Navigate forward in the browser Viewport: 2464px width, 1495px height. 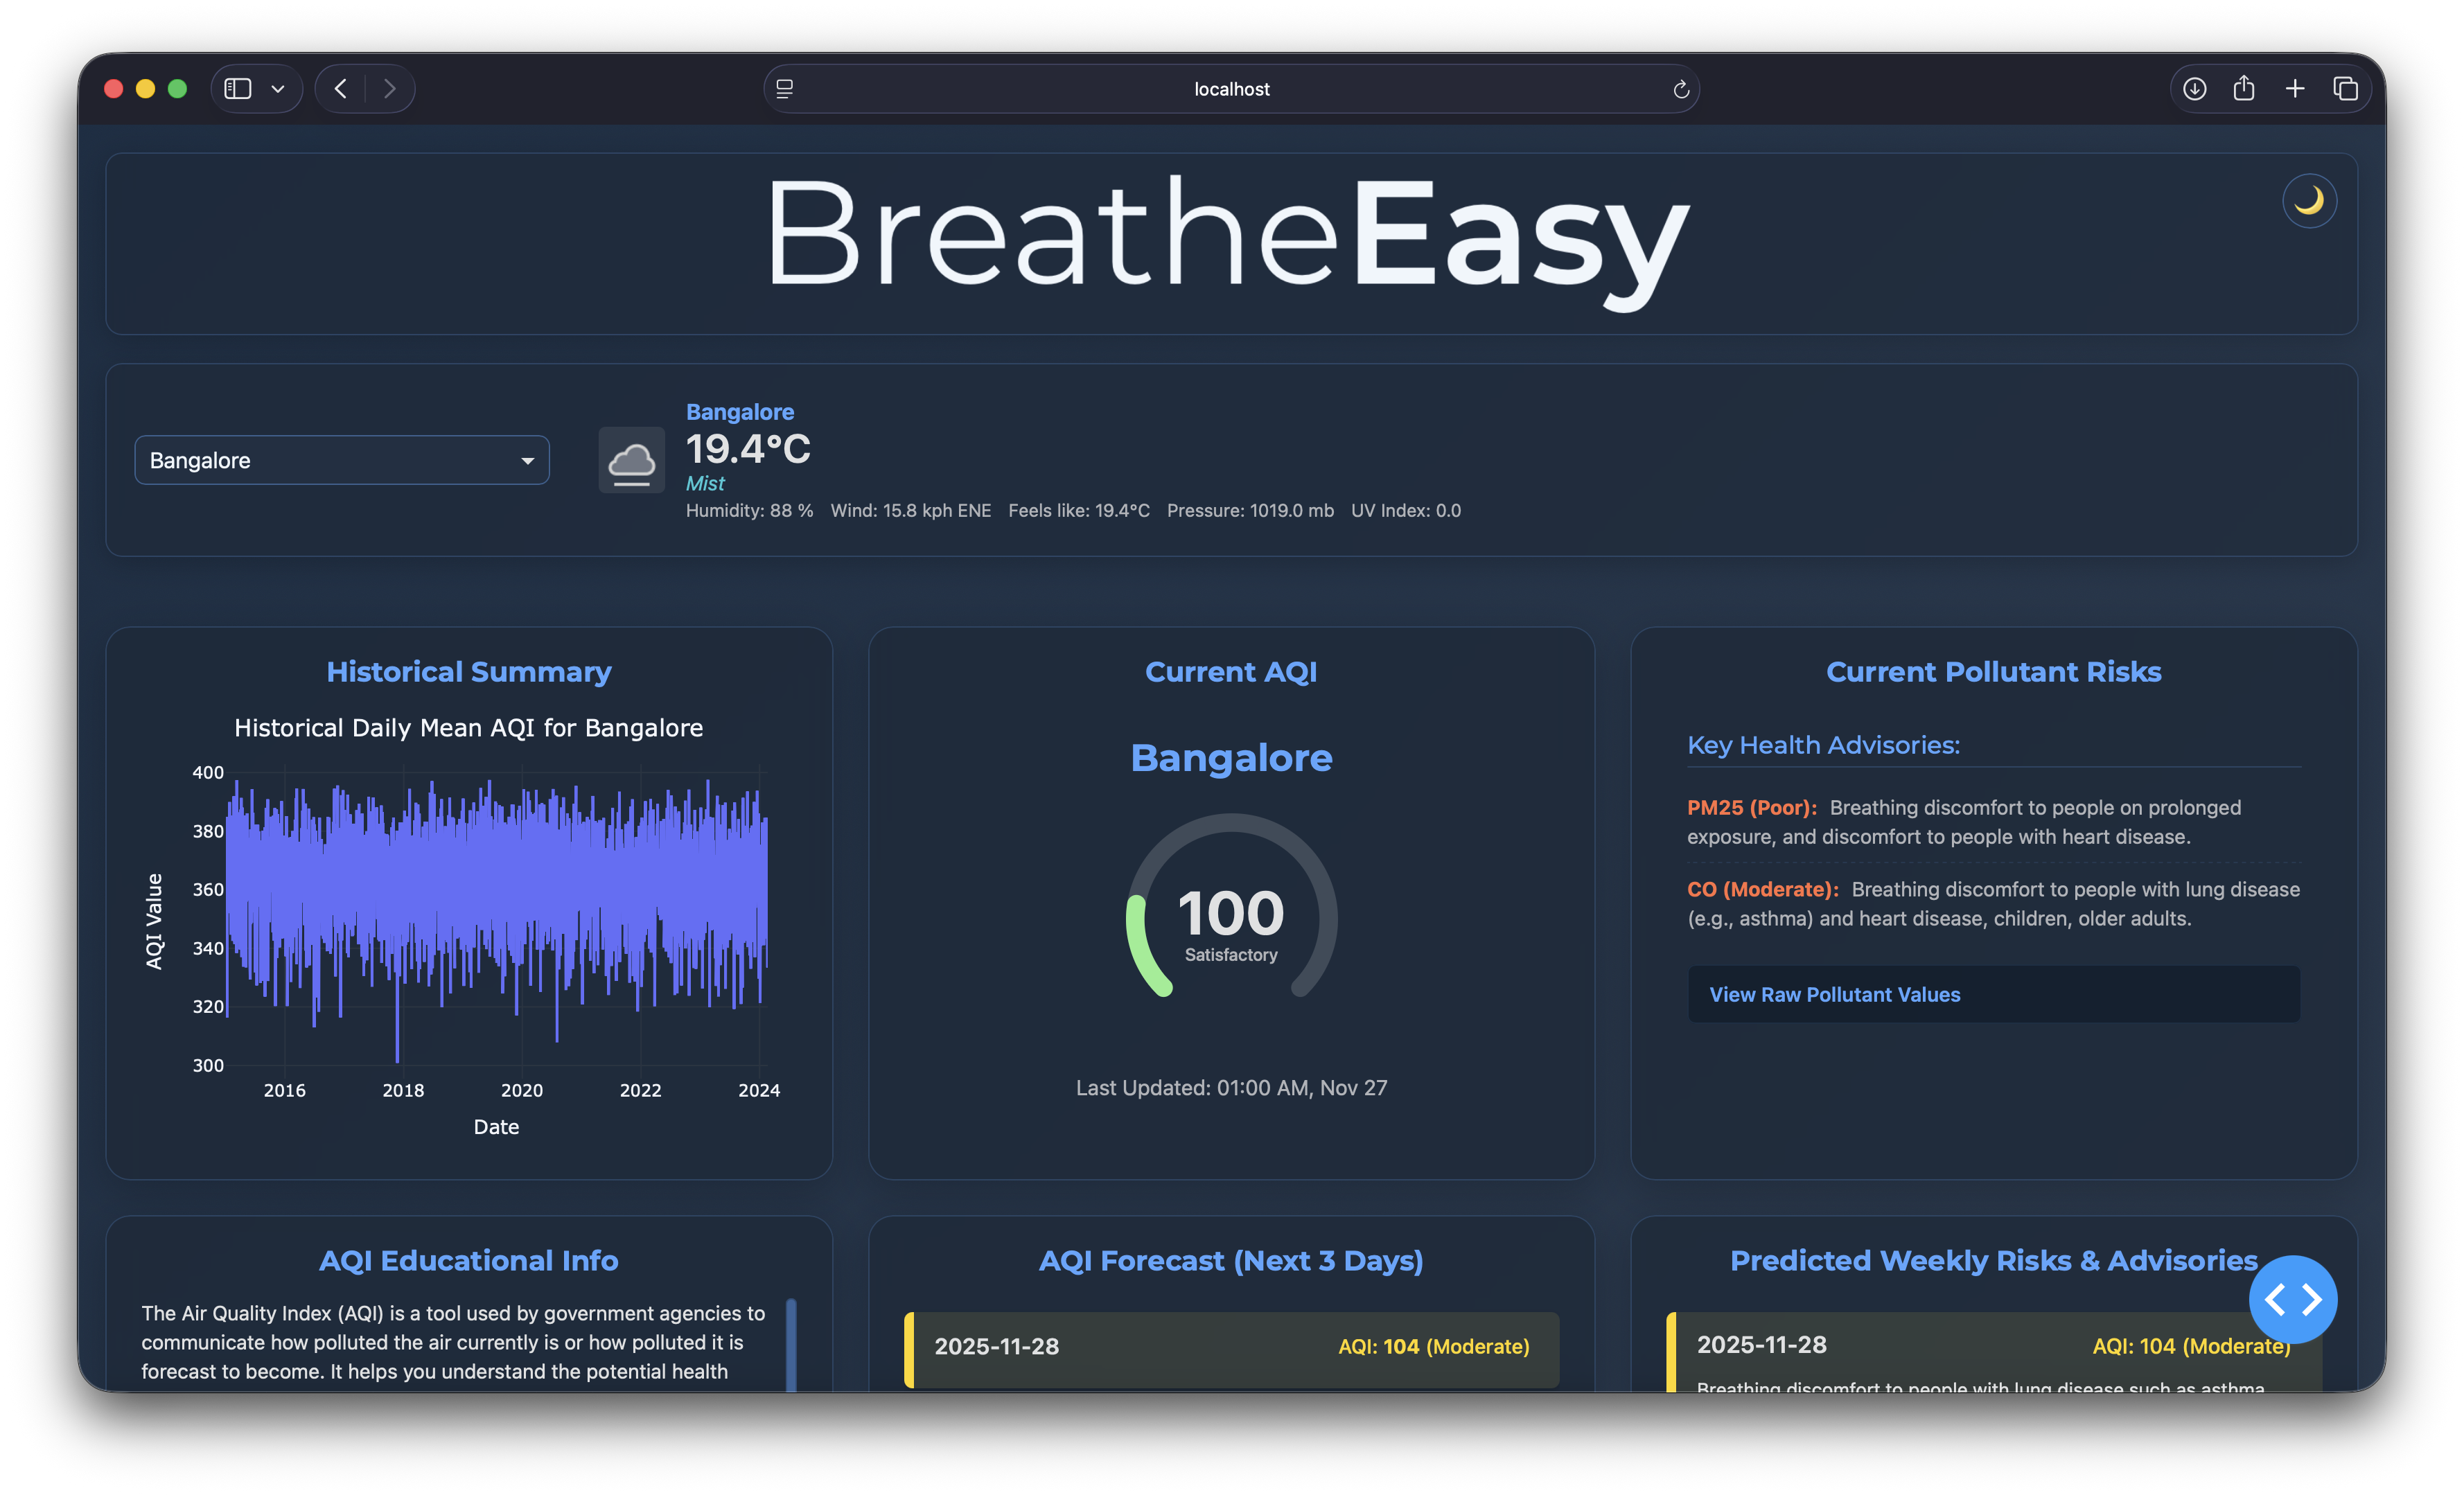pos(391,88)
